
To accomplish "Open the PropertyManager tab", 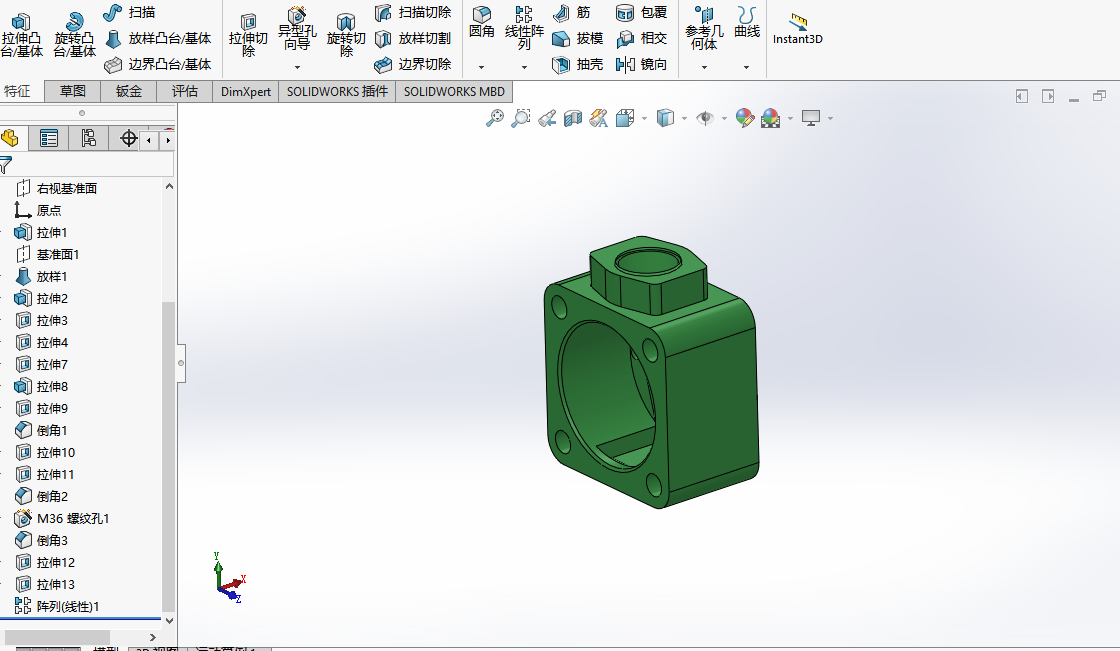I will (x=49, y=138).
